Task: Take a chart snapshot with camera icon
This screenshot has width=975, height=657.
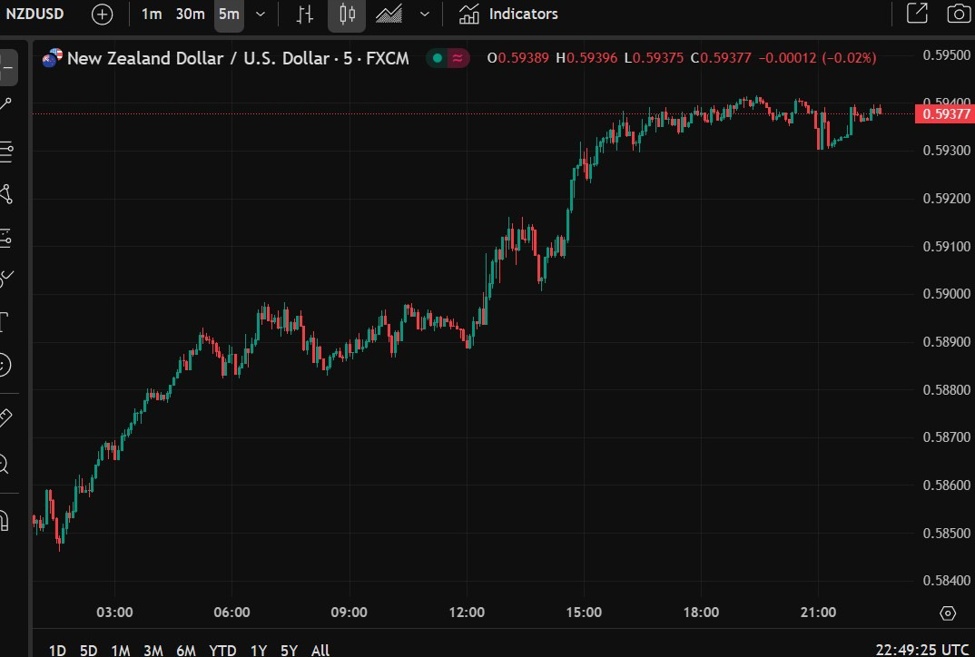Action: (x=957, y=14)
